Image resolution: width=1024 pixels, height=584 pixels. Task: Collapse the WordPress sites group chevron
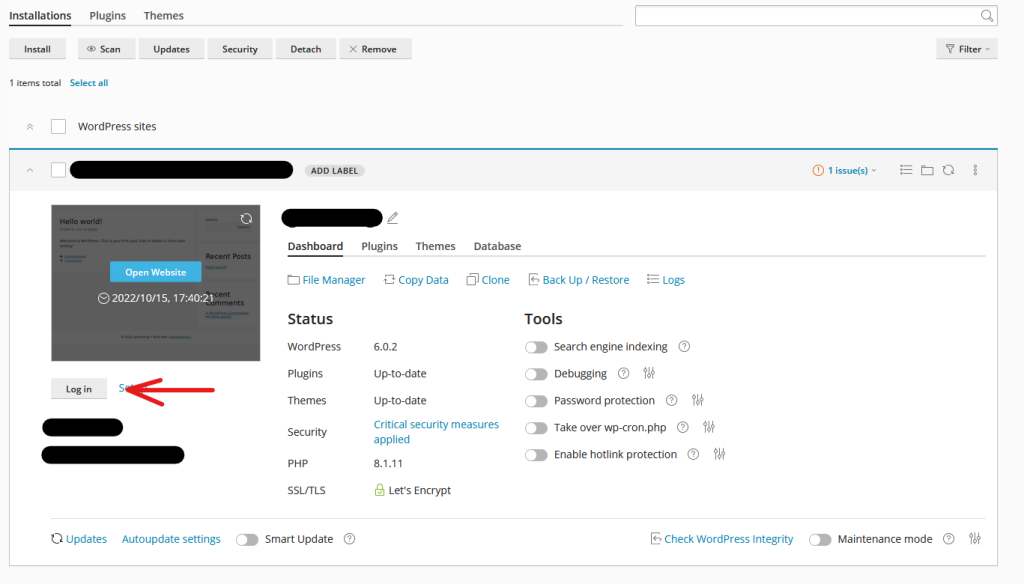(x=29, y=126)
